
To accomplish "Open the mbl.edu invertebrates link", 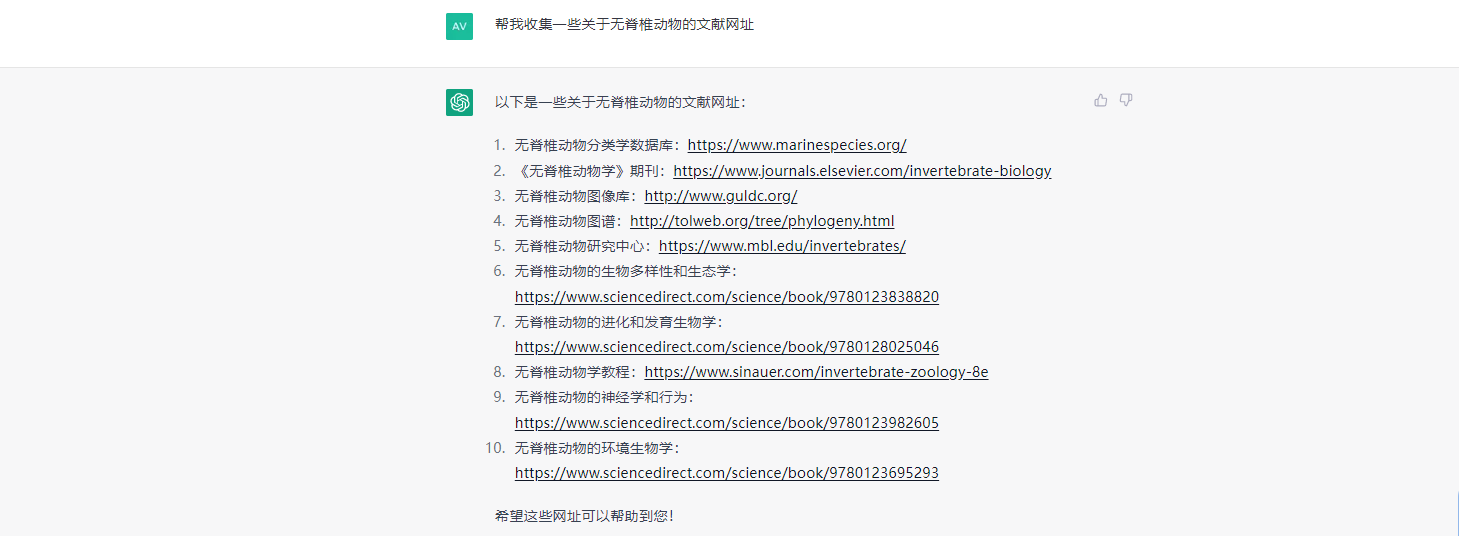I will pyautogui.click(x=782, y=246).
